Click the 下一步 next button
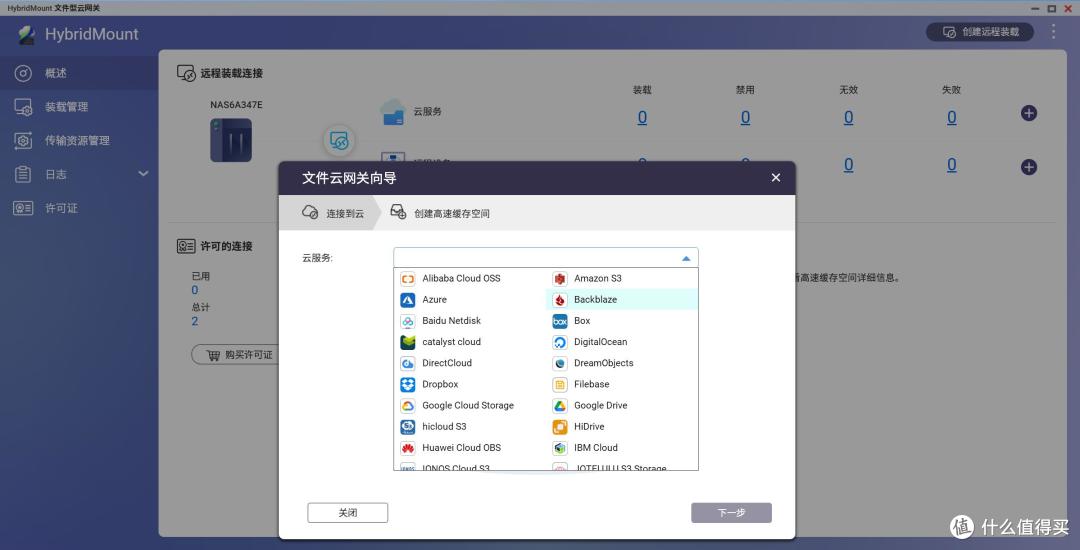Image resolution: width=1080 pixels, height=550 pixels. point(731,513)
